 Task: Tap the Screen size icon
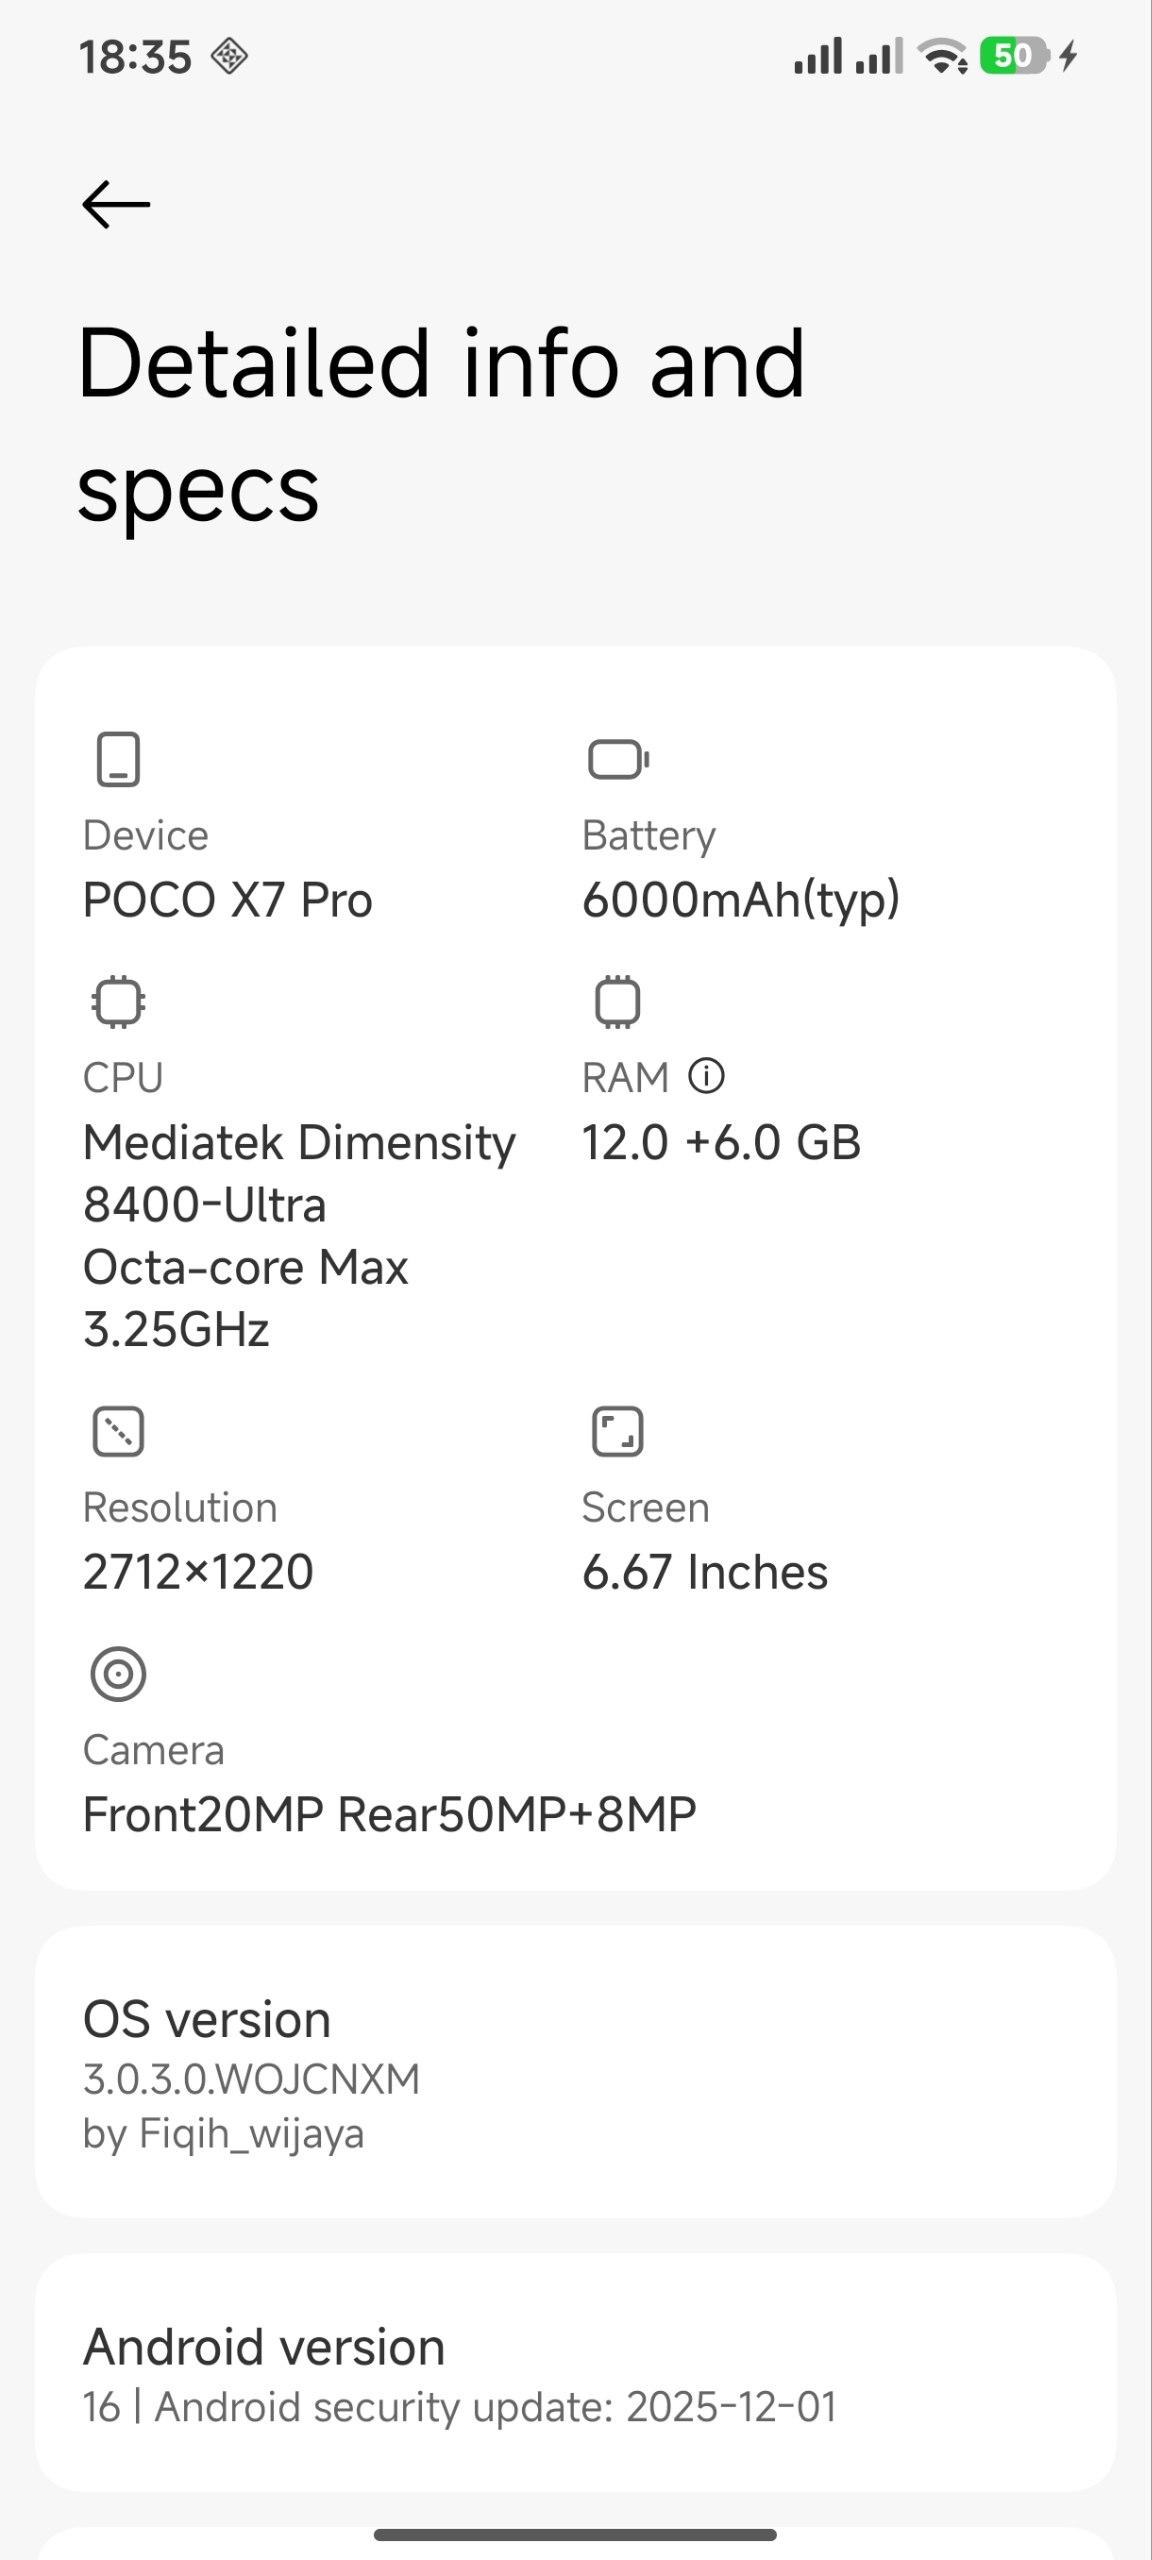617,1432
